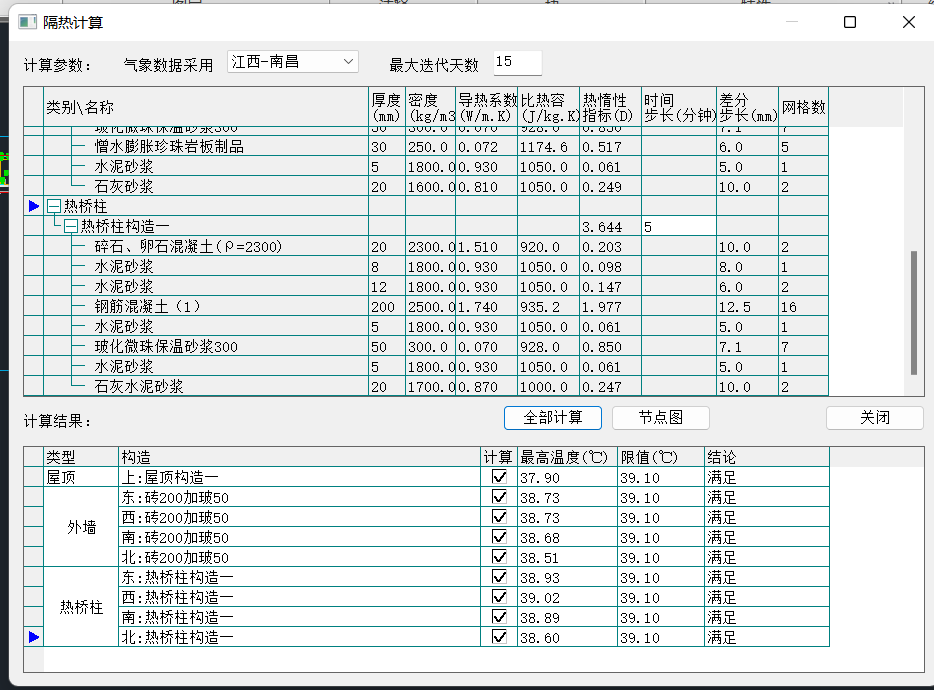Select the 钢筋混凝土(1) material row
This screenshot has height=690, width=934.
148,306
